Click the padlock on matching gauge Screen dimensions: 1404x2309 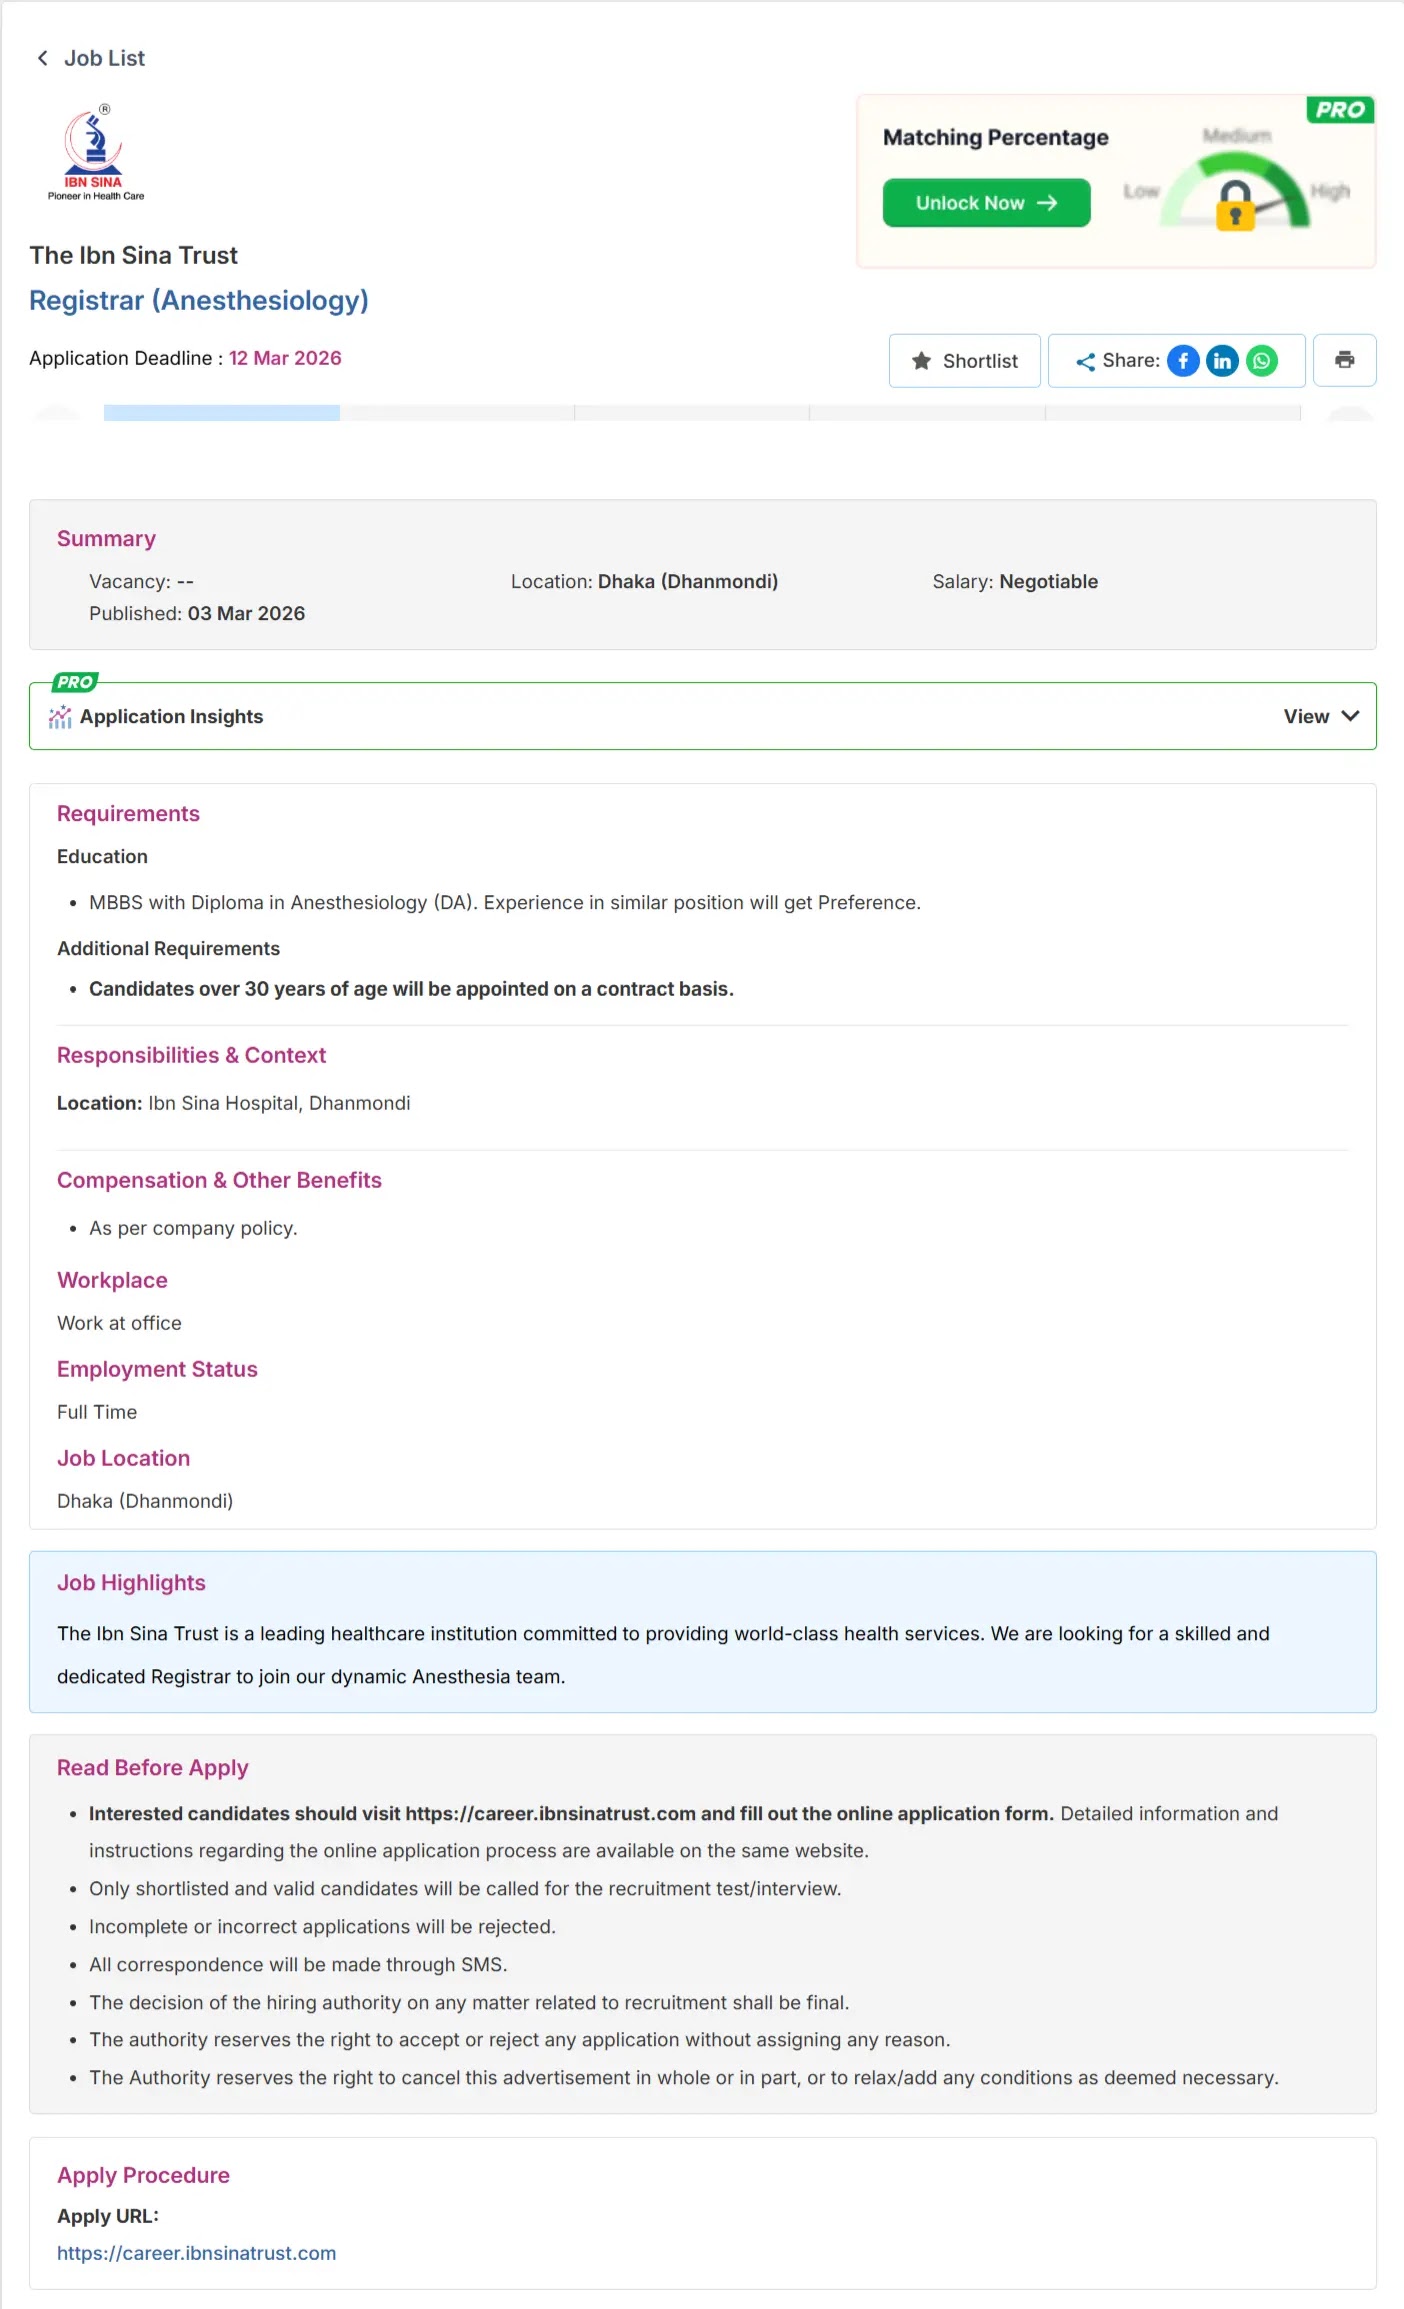pos(1235,205)
